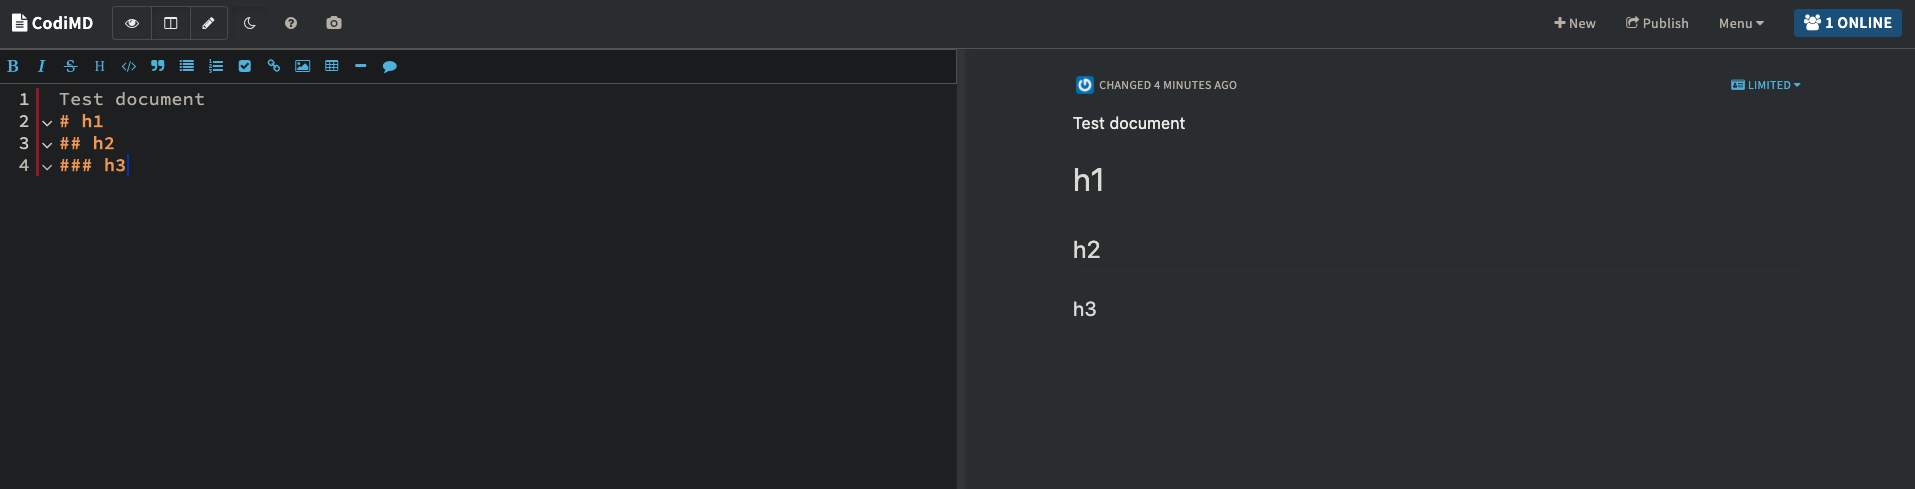The image size is (1915, 489).
Task: Apply italic formatting in toolbar
Action: (41, 66)
